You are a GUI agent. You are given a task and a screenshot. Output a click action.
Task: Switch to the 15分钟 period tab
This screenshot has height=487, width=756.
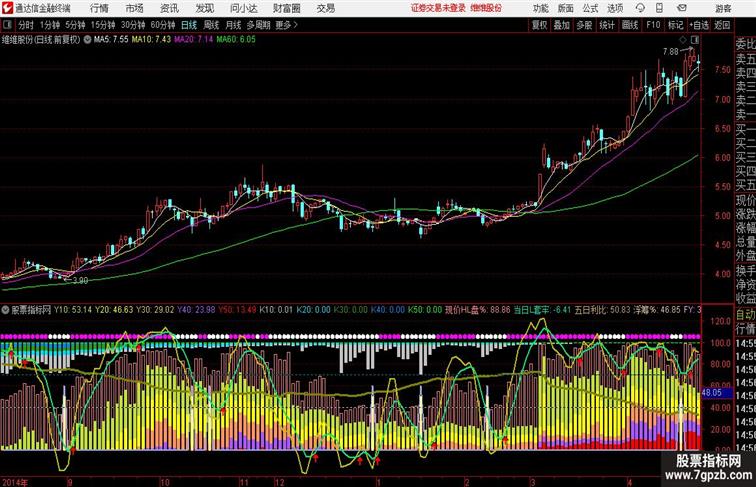pos(103,25)
